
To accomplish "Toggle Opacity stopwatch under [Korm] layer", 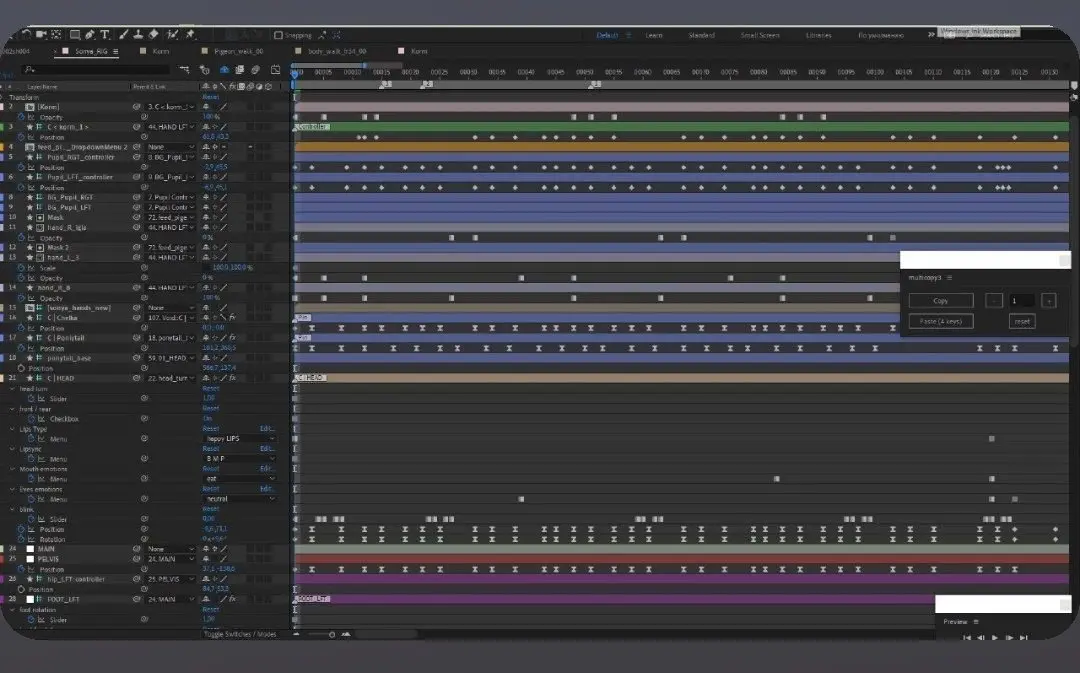I will click(x=21, y=117).
